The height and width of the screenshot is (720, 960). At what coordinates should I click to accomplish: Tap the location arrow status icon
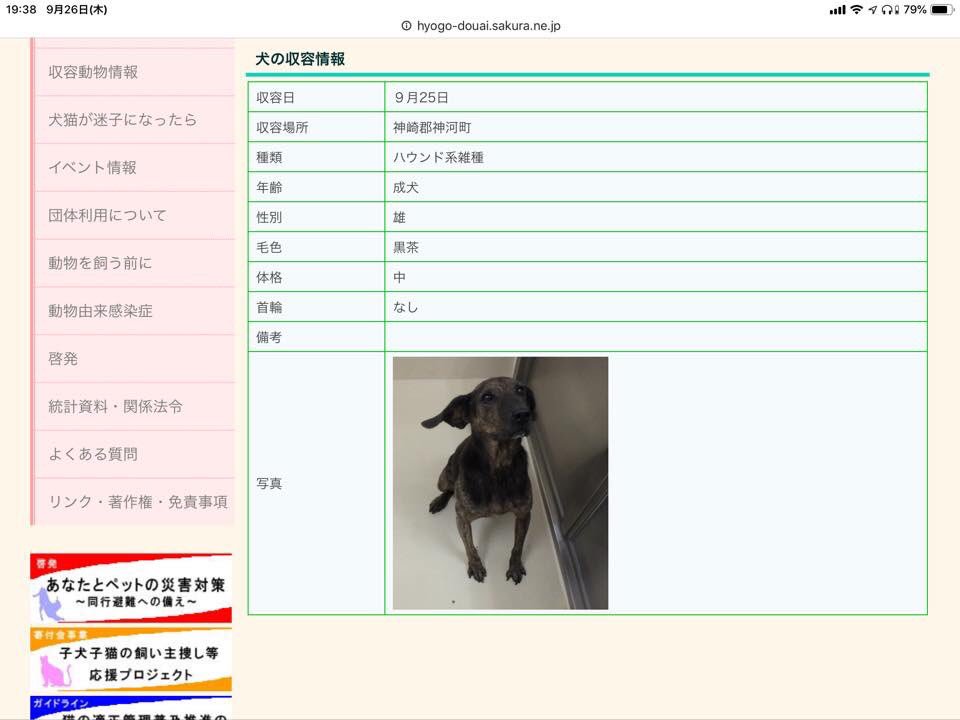pos(872,10)
